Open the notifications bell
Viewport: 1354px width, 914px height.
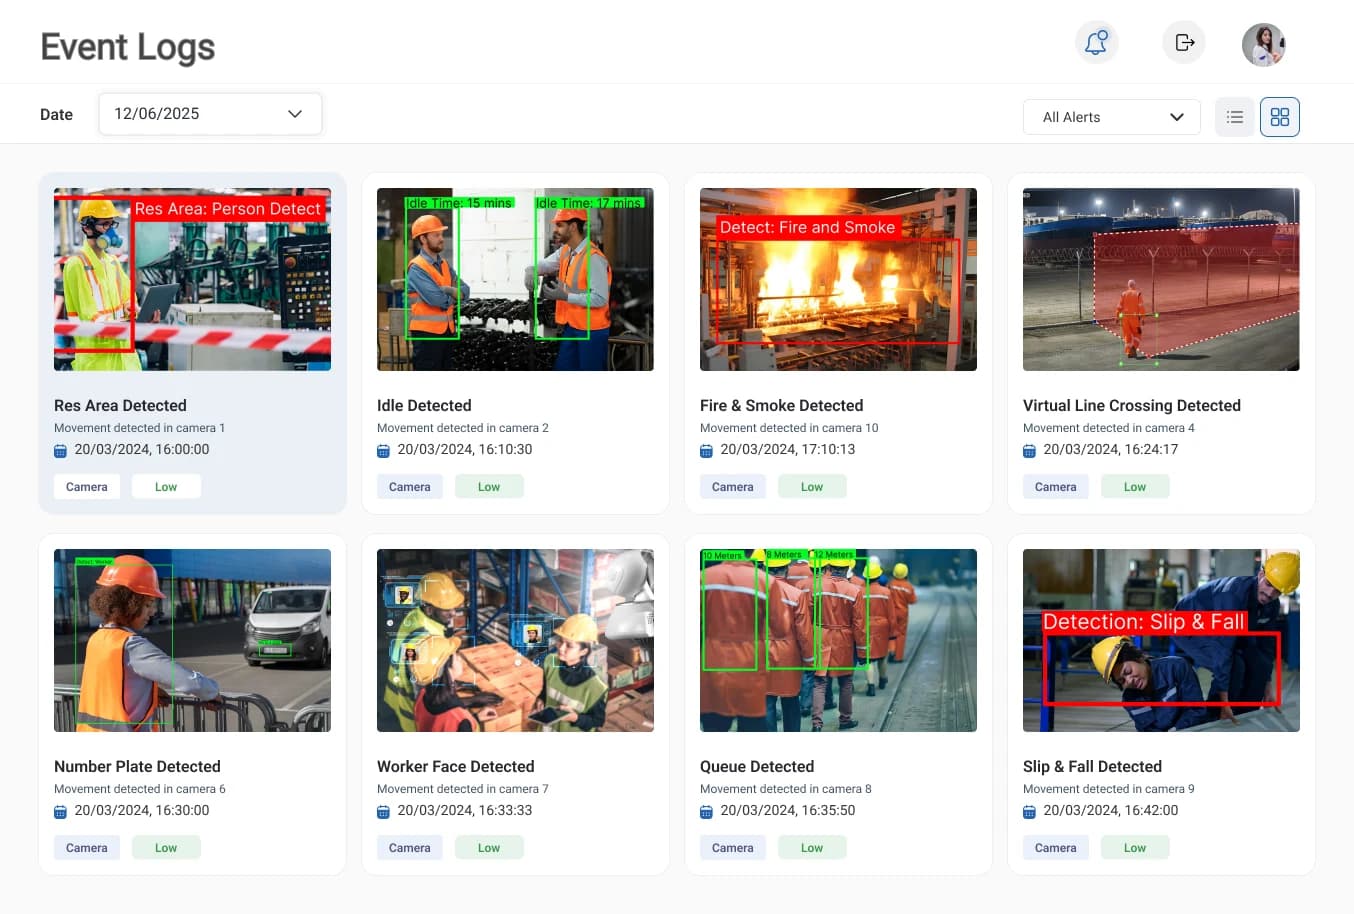pyautogui.click(x=1096, y=42)
